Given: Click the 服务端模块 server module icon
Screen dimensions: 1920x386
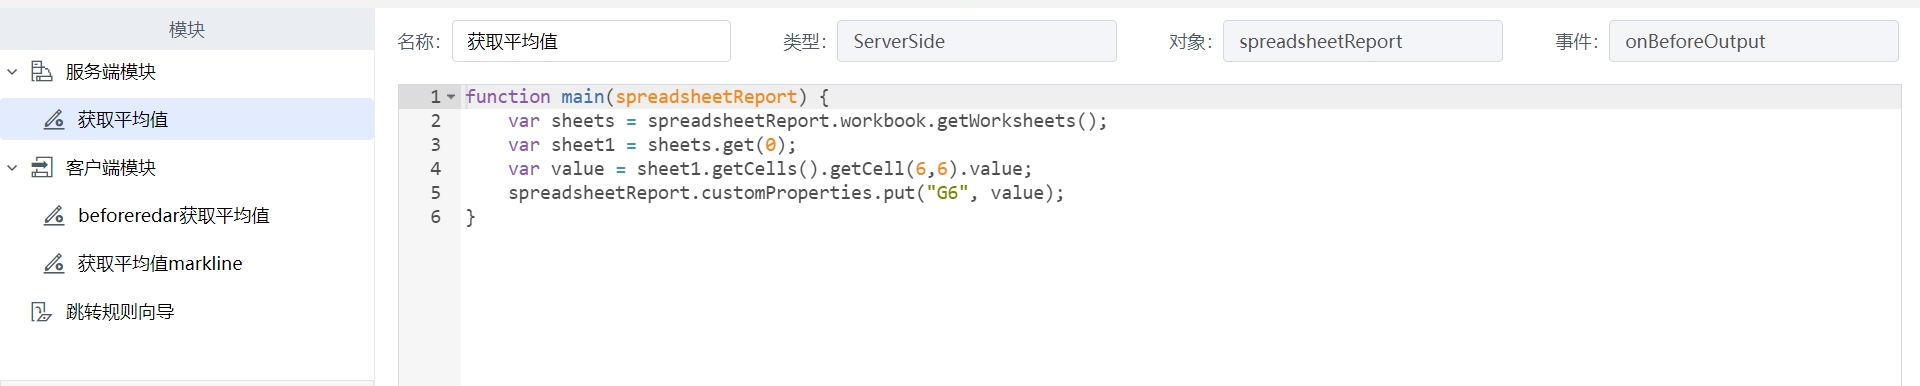Looking at the screenshot, I should pyautogui.click(x=41, y=72).
